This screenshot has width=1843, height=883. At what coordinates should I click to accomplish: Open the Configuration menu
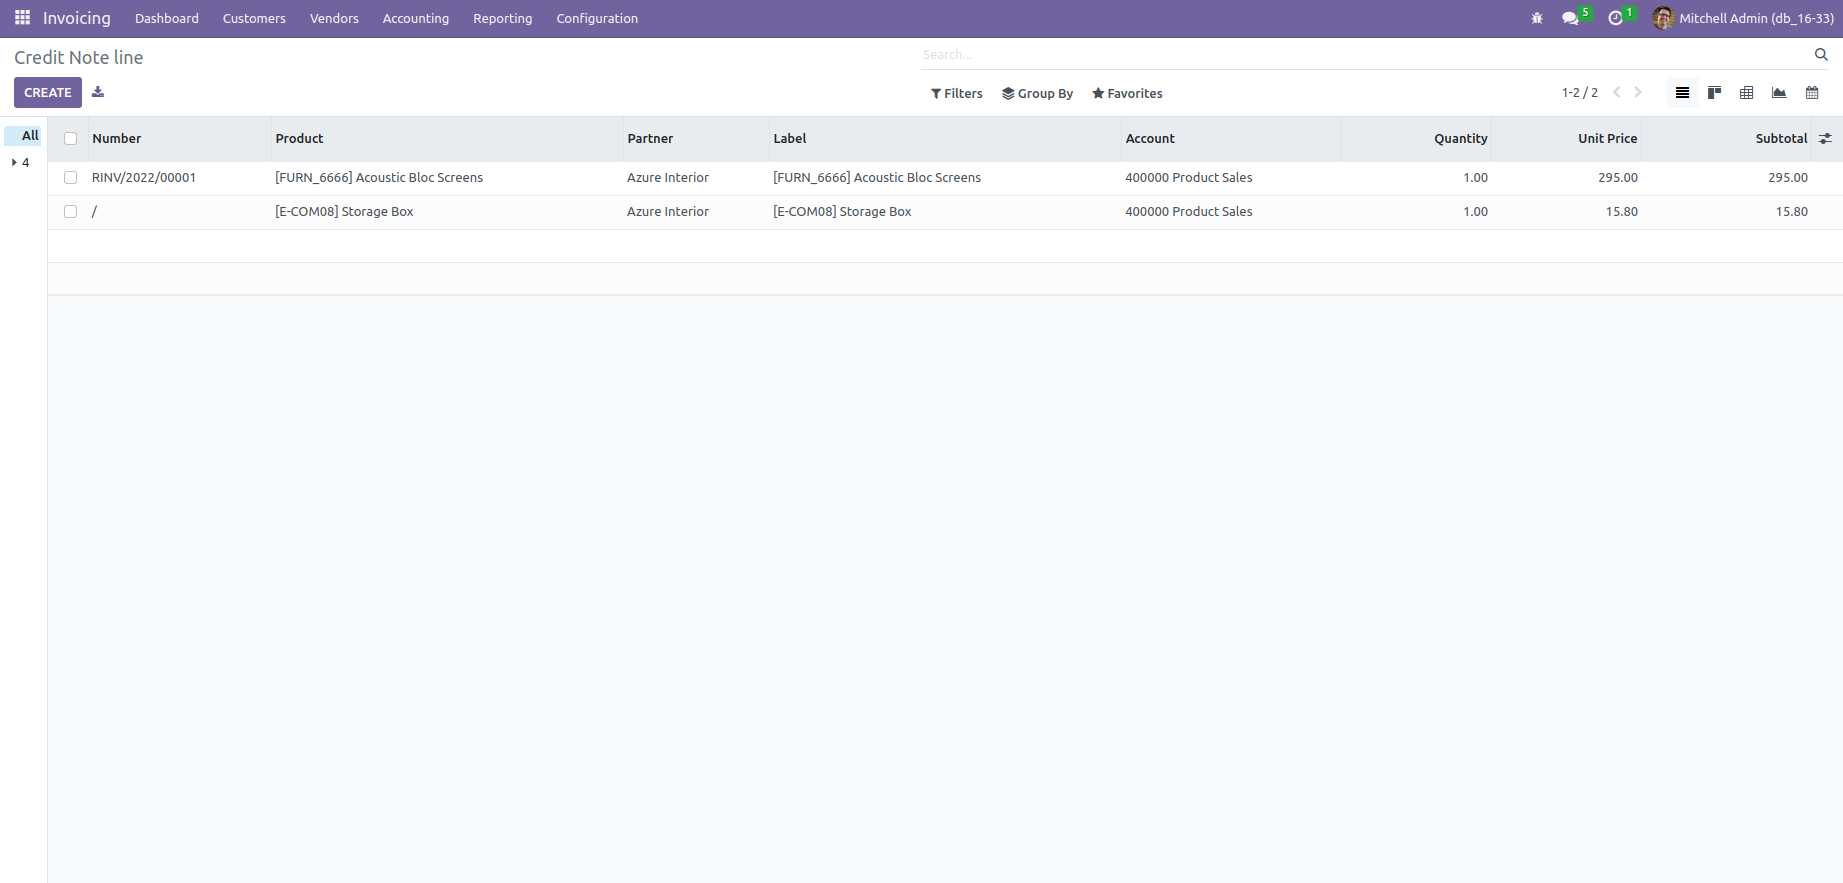[x=597, y=18]
